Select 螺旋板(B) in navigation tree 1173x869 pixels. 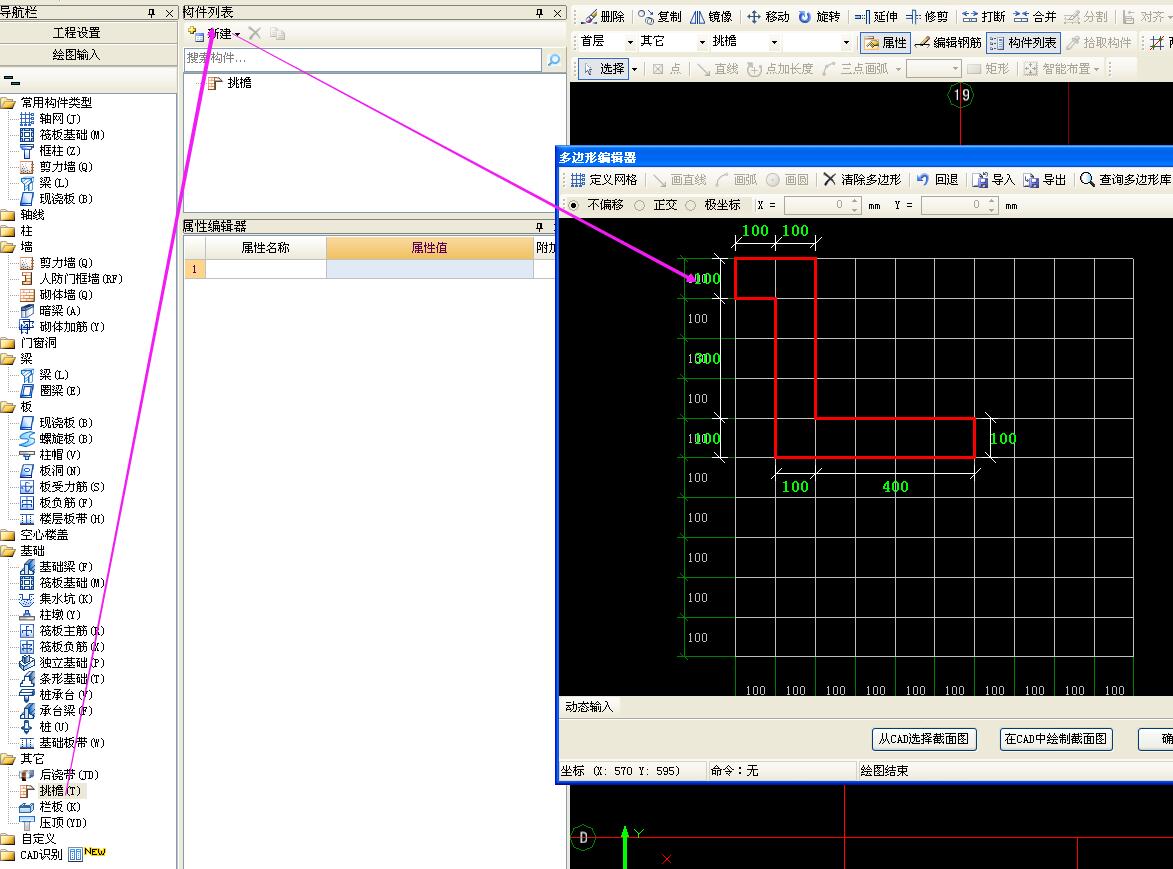pos(56,439)
